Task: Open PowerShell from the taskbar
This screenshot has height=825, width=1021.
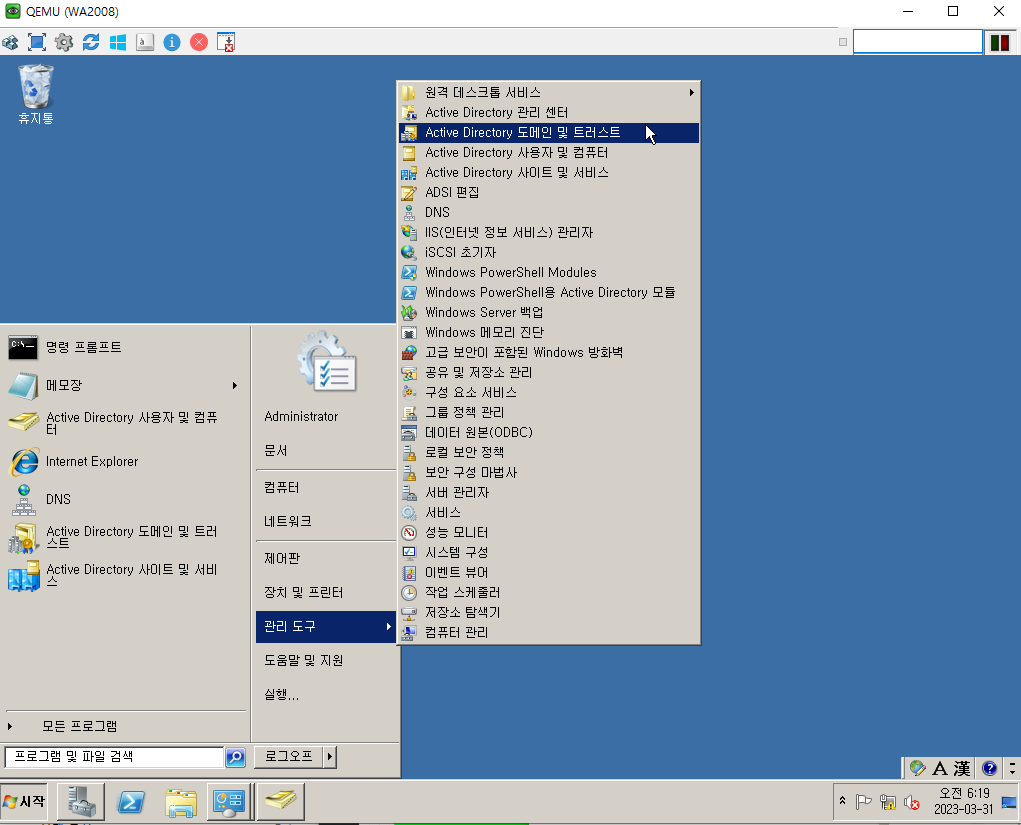Action: coord(131,802)
